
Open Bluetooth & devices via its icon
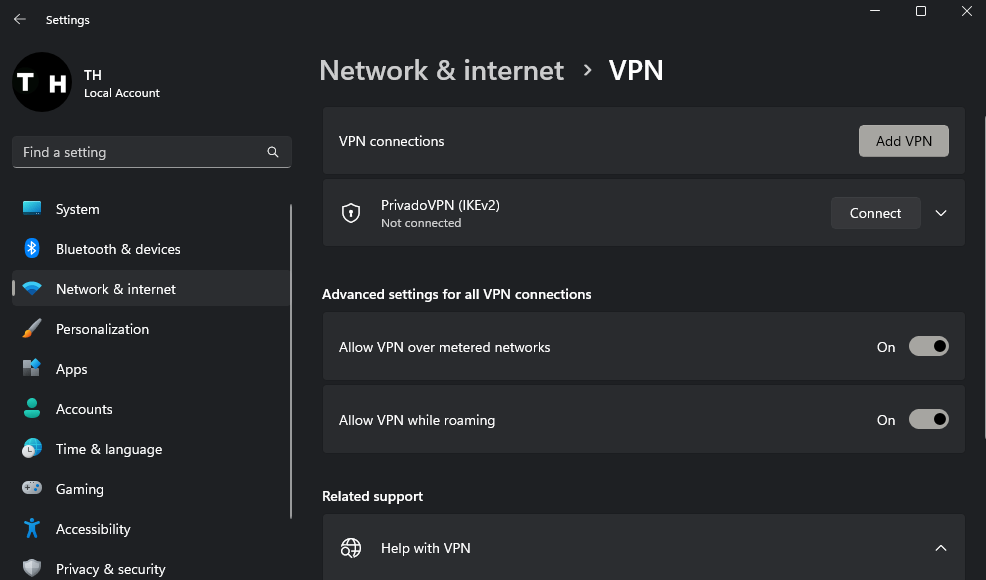[32, 249]
